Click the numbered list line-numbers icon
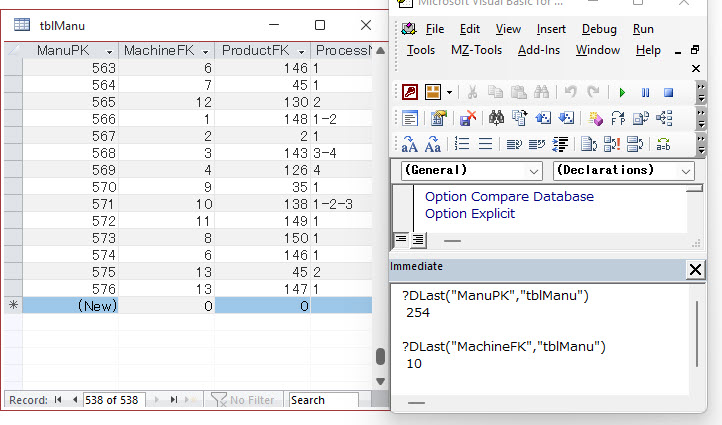Viewport: 722px width, 425px height. tap(462, 144)
